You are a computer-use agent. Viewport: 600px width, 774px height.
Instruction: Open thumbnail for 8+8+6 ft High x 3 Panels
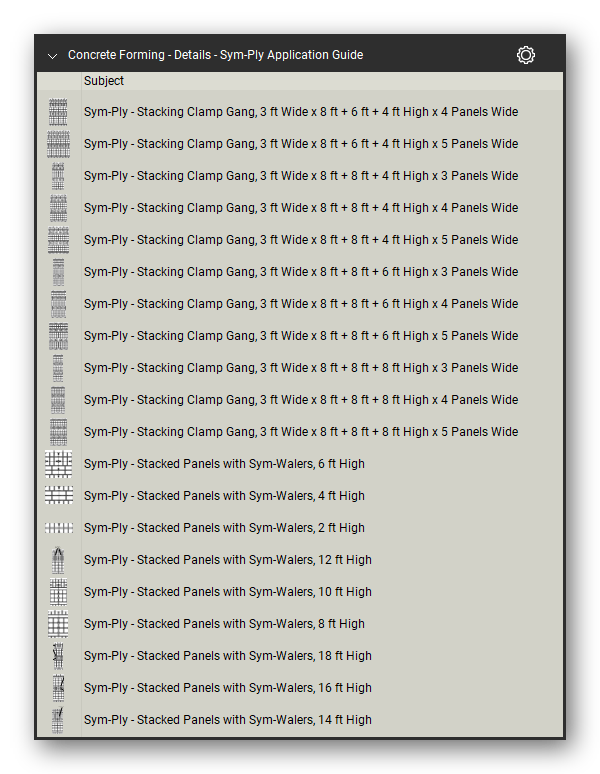click(58, 272)
